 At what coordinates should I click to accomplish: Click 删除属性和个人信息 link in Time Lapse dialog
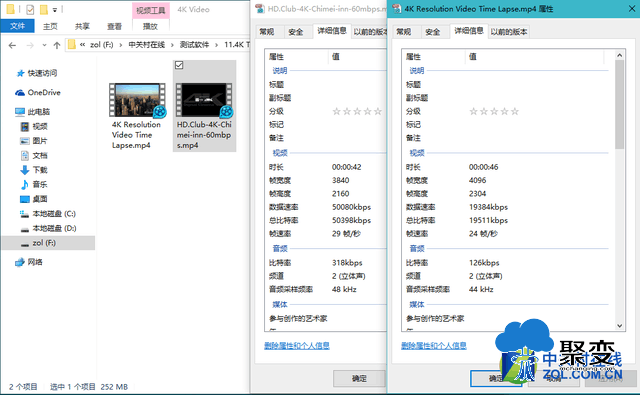433,346
